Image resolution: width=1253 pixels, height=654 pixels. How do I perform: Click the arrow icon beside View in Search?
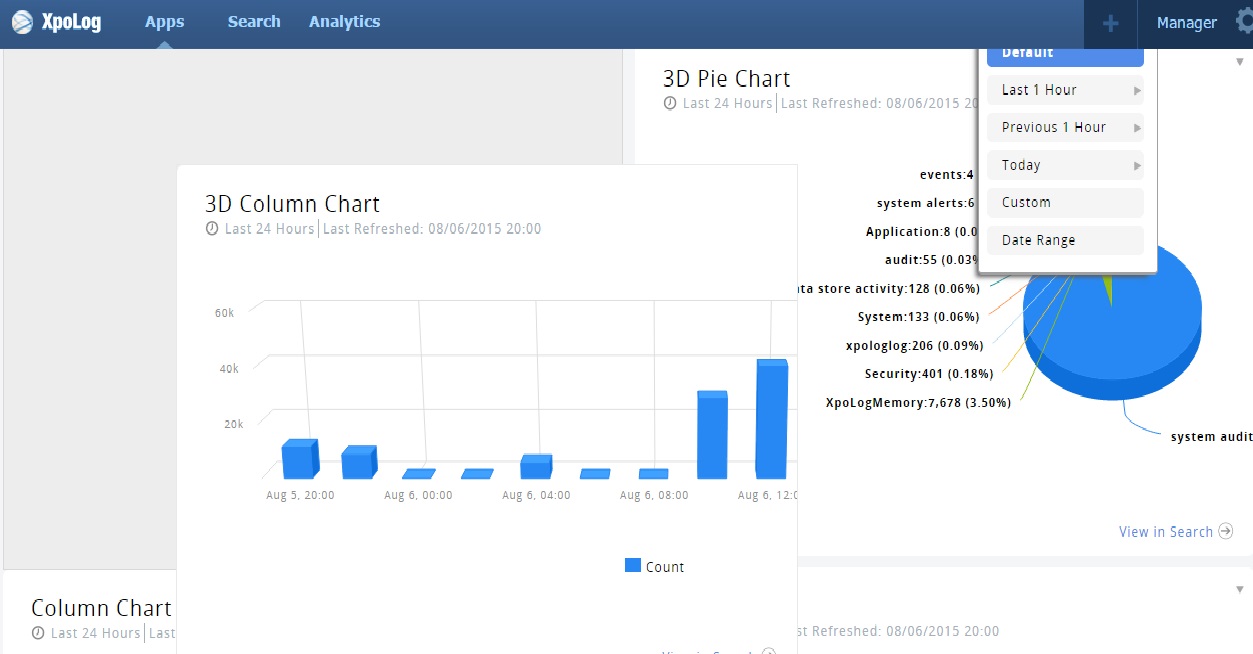pos(1226,532)
